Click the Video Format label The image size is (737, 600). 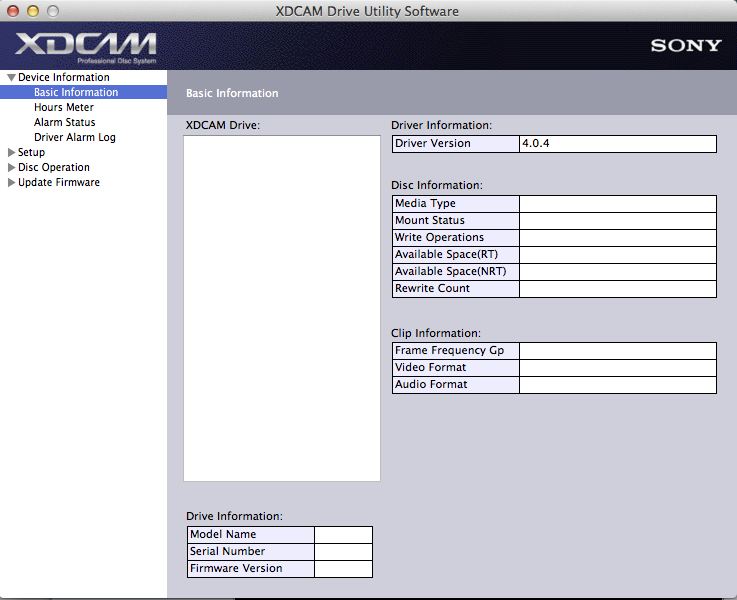[x=430, y=367]
